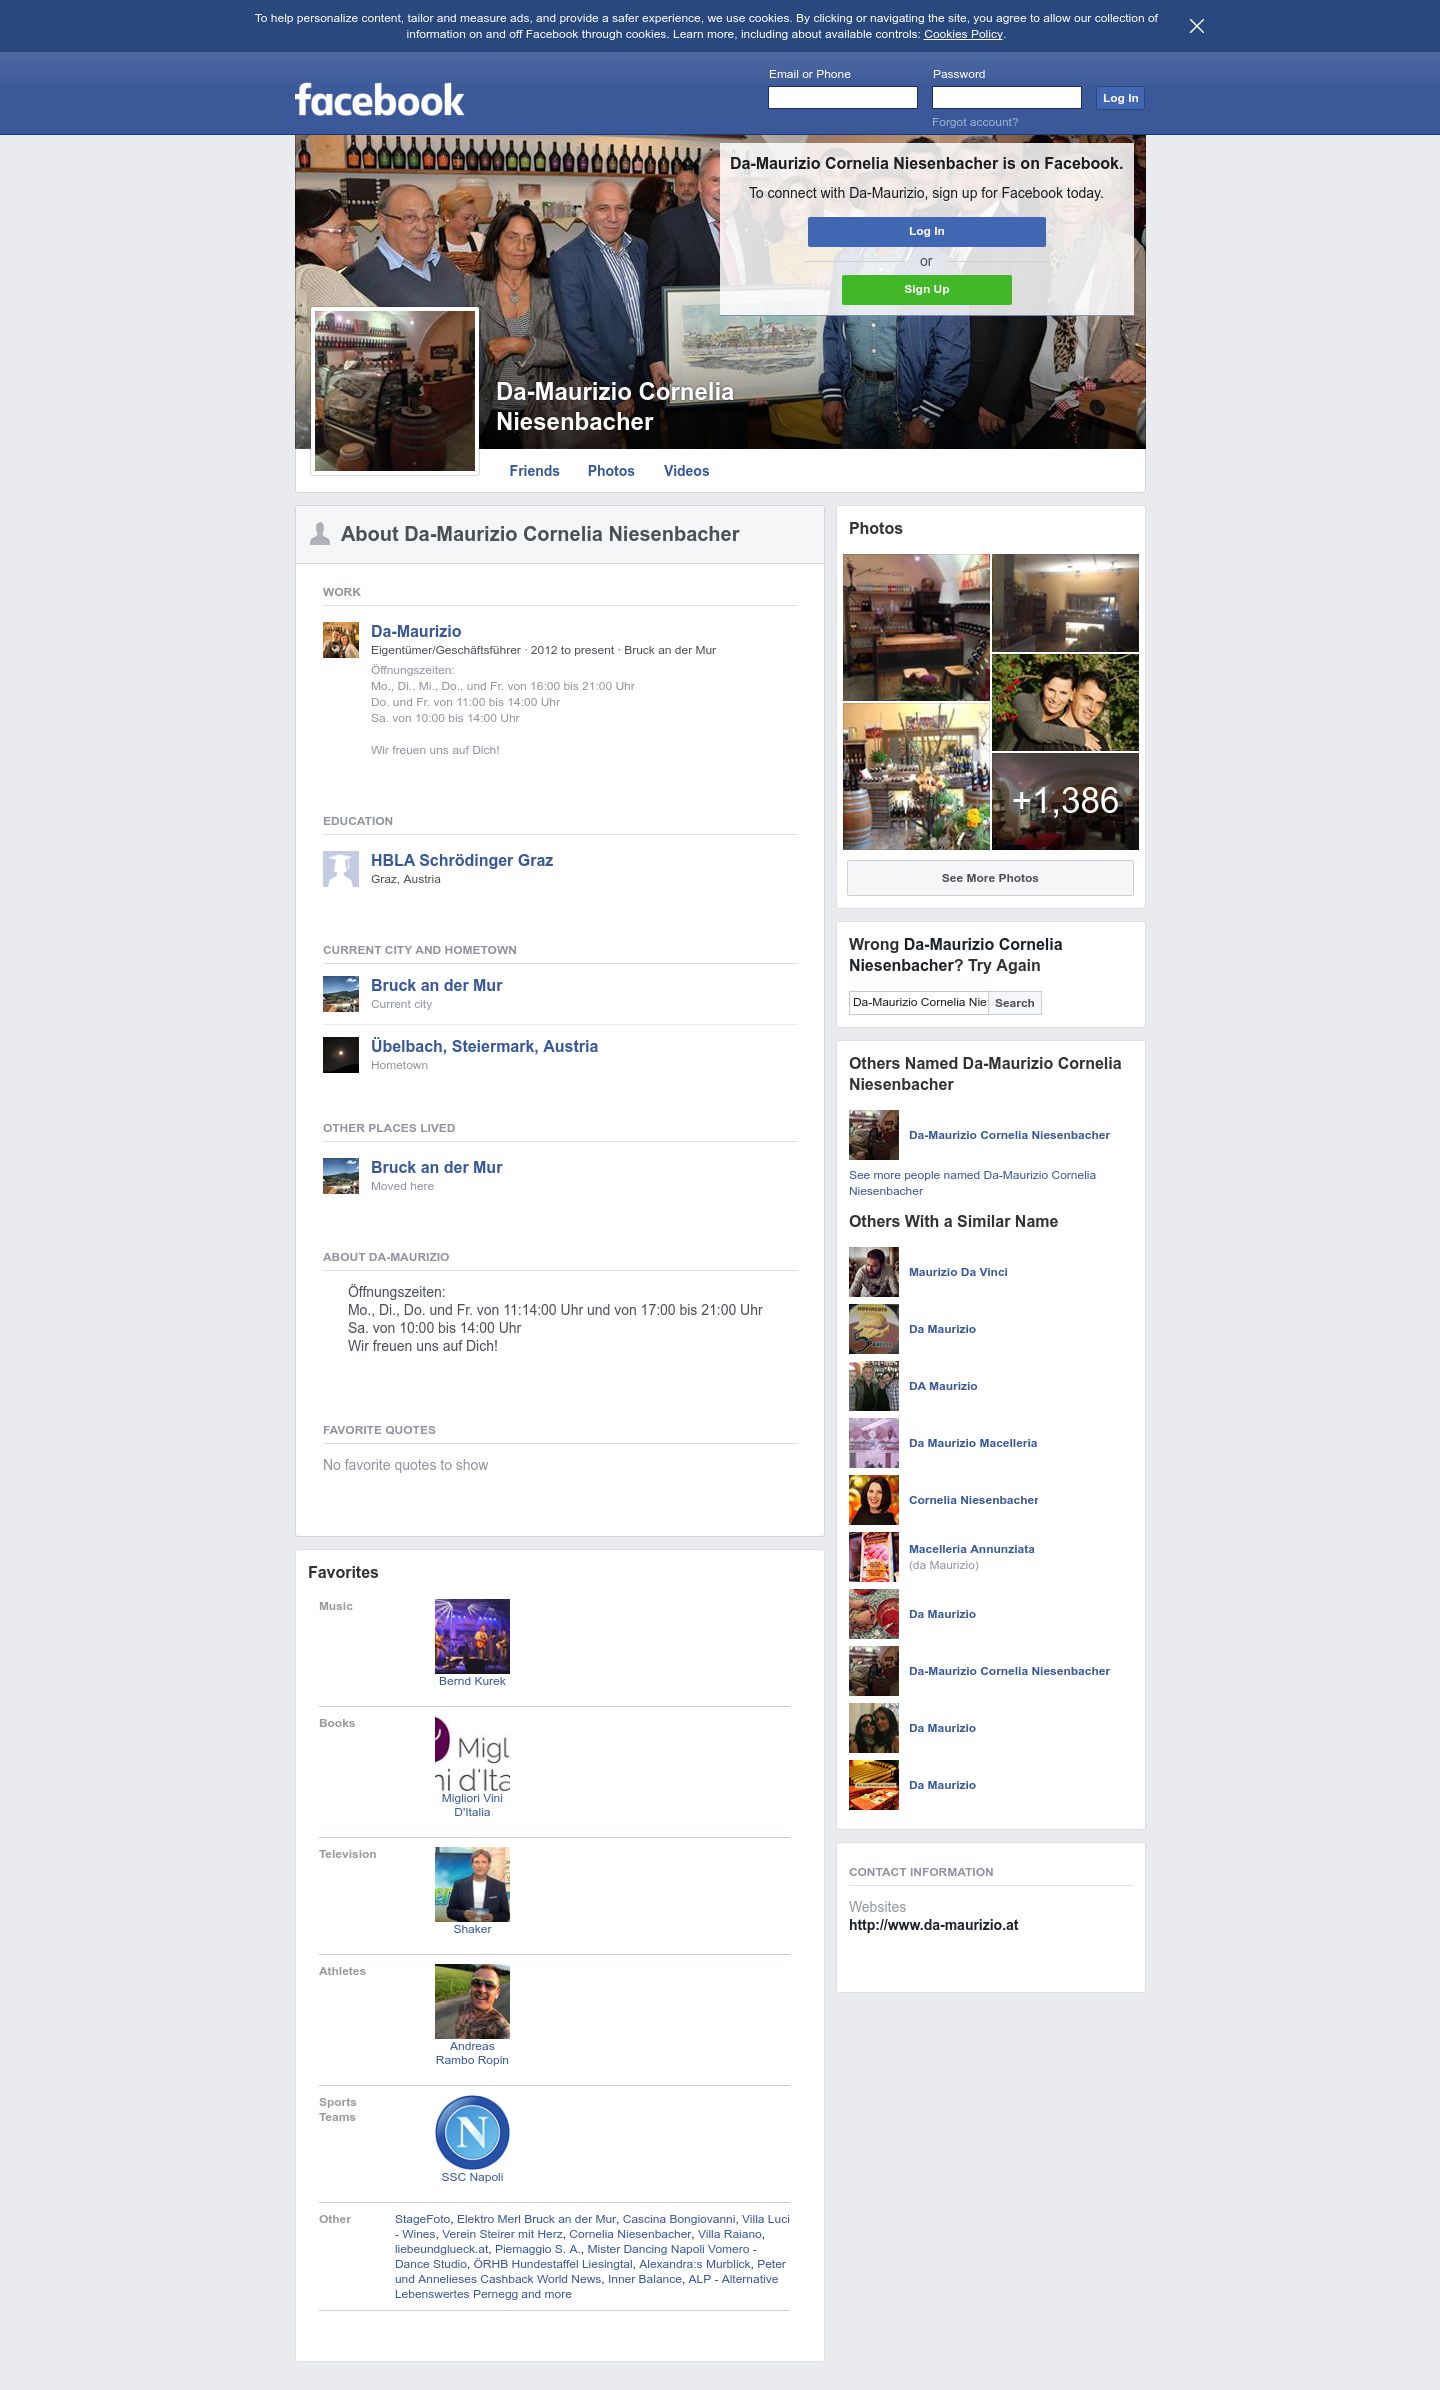This screenshot has width=1440, height=2390.
Task: Open the profile picture thumbnail
Action: tap(395, 391)
